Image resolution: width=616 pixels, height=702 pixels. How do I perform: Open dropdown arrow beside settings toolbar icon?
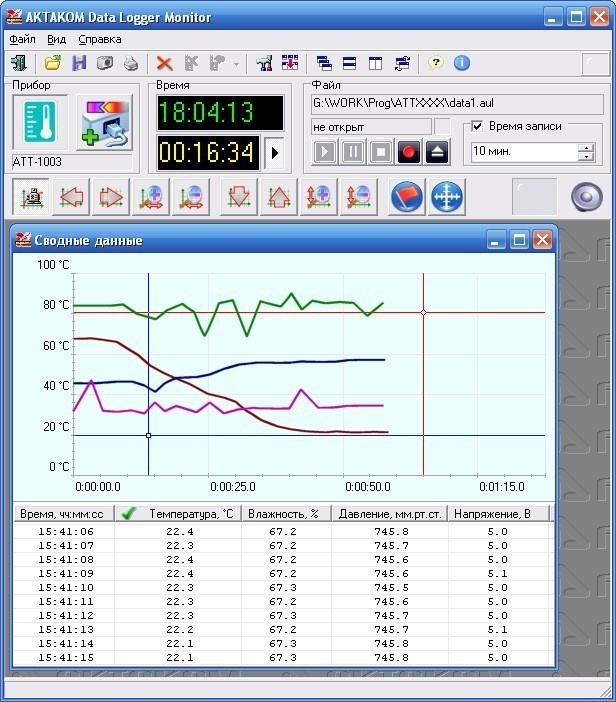point(237,64)
